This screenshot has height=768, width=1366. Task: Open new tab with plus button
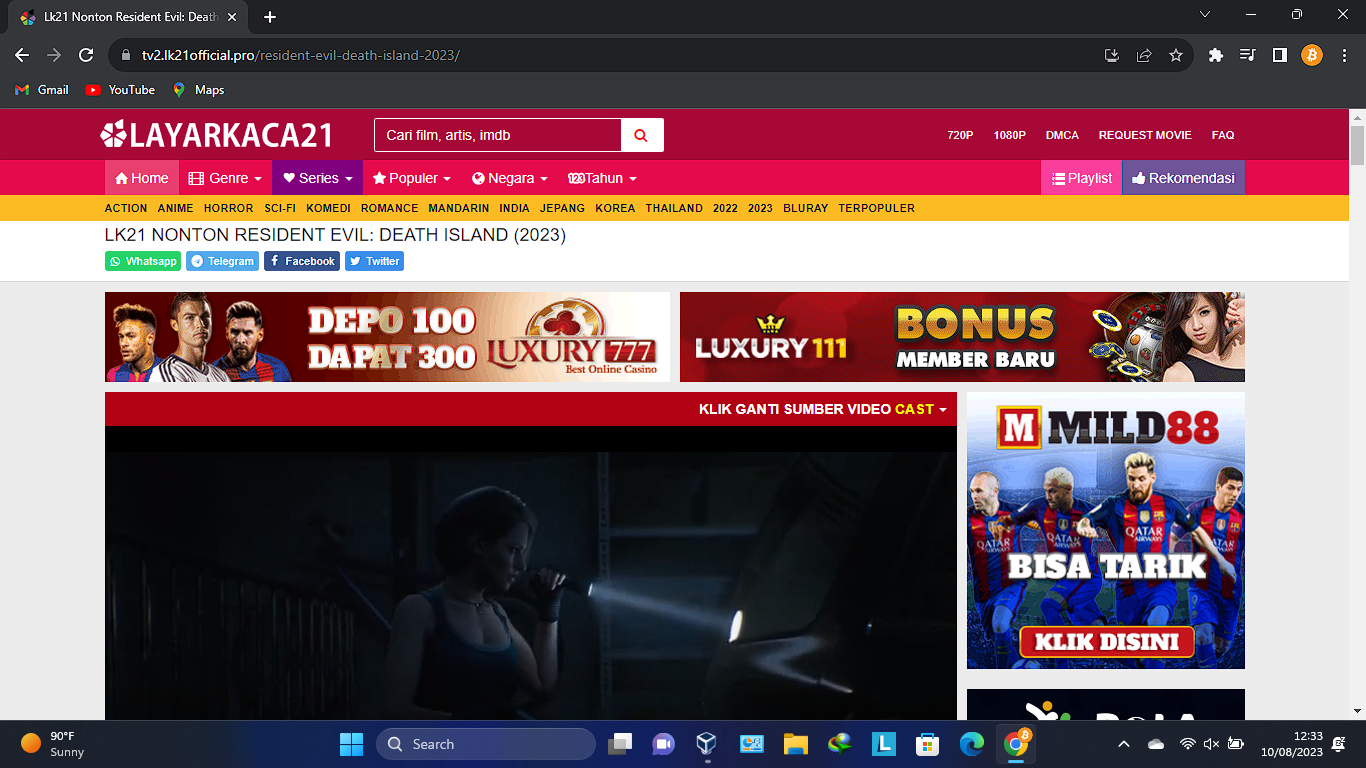tap(270, 17)
